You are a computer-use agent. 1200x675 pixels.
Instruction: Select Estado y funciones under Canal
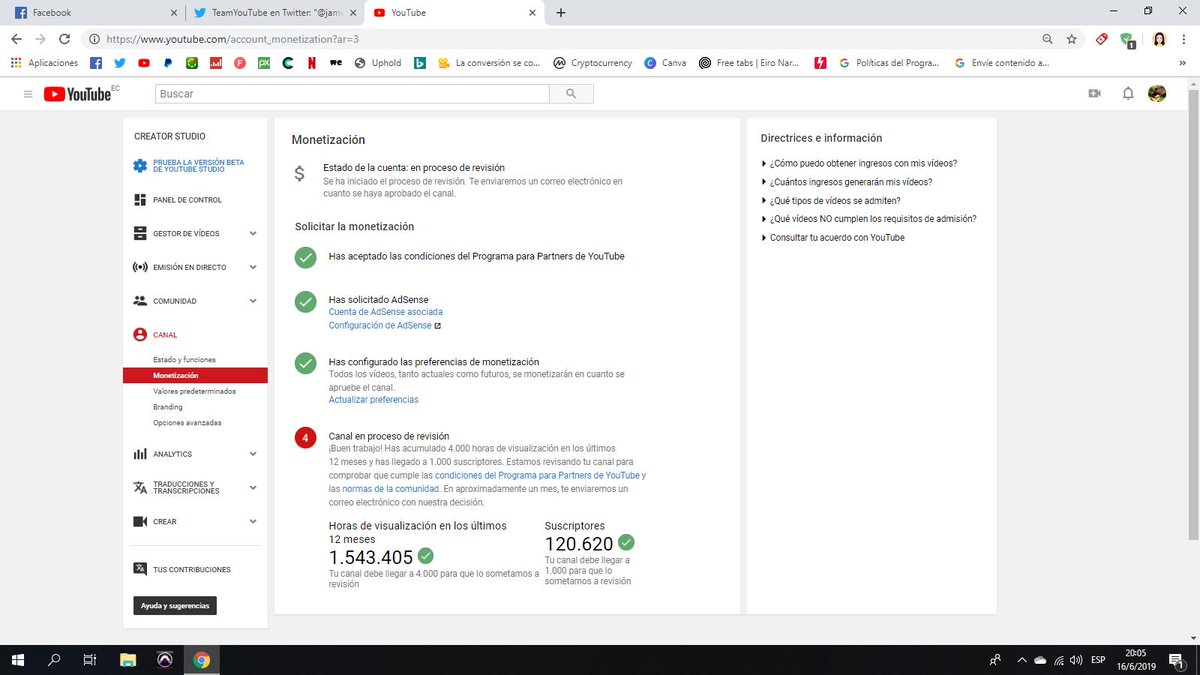coord(184,359)
